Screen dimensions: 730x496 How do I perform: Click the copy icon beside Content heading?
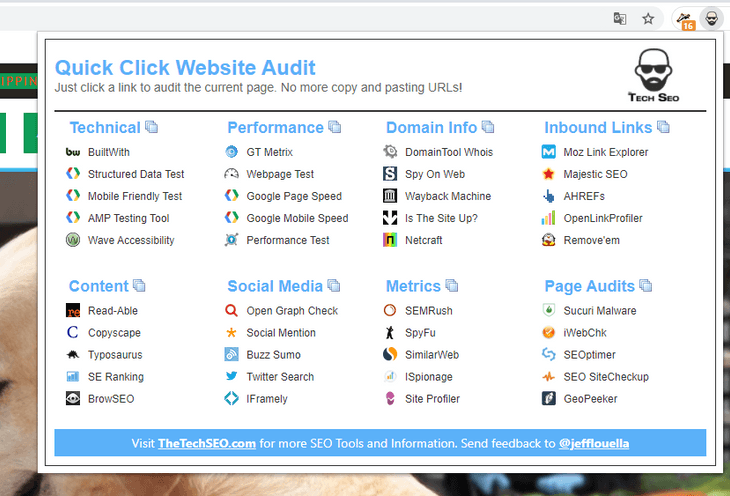tap(139, 285)
